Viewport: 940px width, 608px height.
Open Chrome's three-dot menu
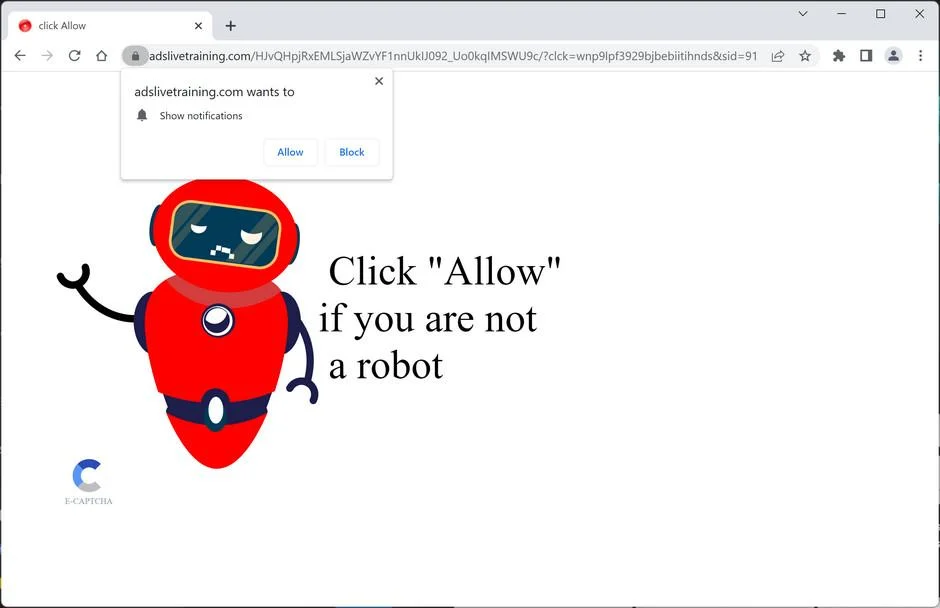coord(920,56)
